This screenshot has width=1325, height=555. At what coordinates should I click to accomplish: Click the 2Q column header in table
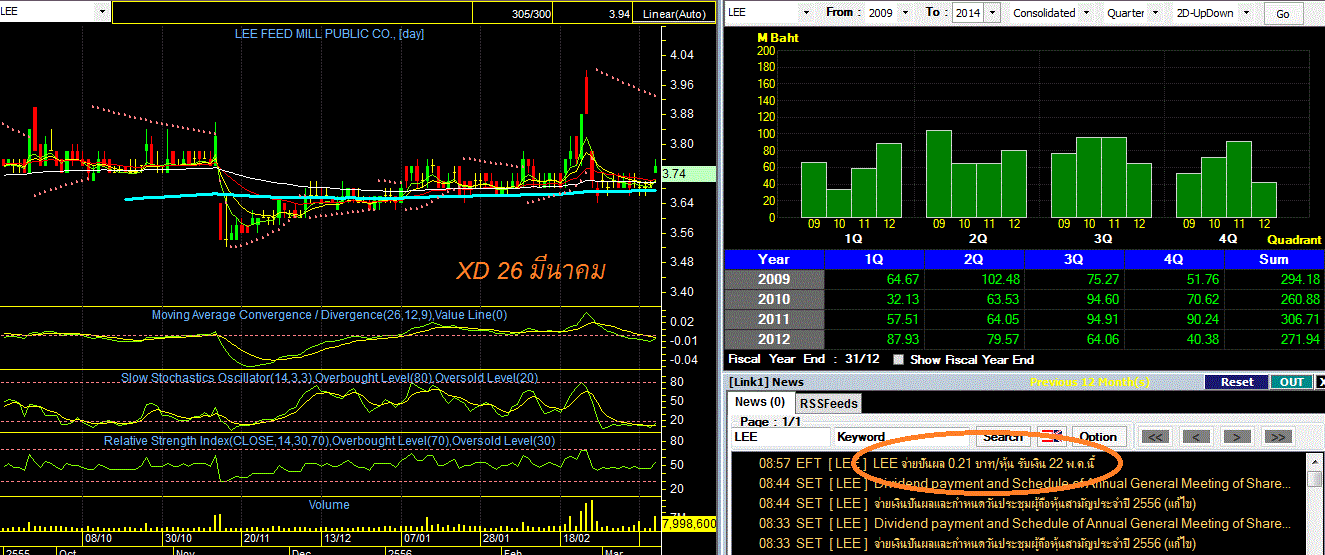tap(974, 259)
